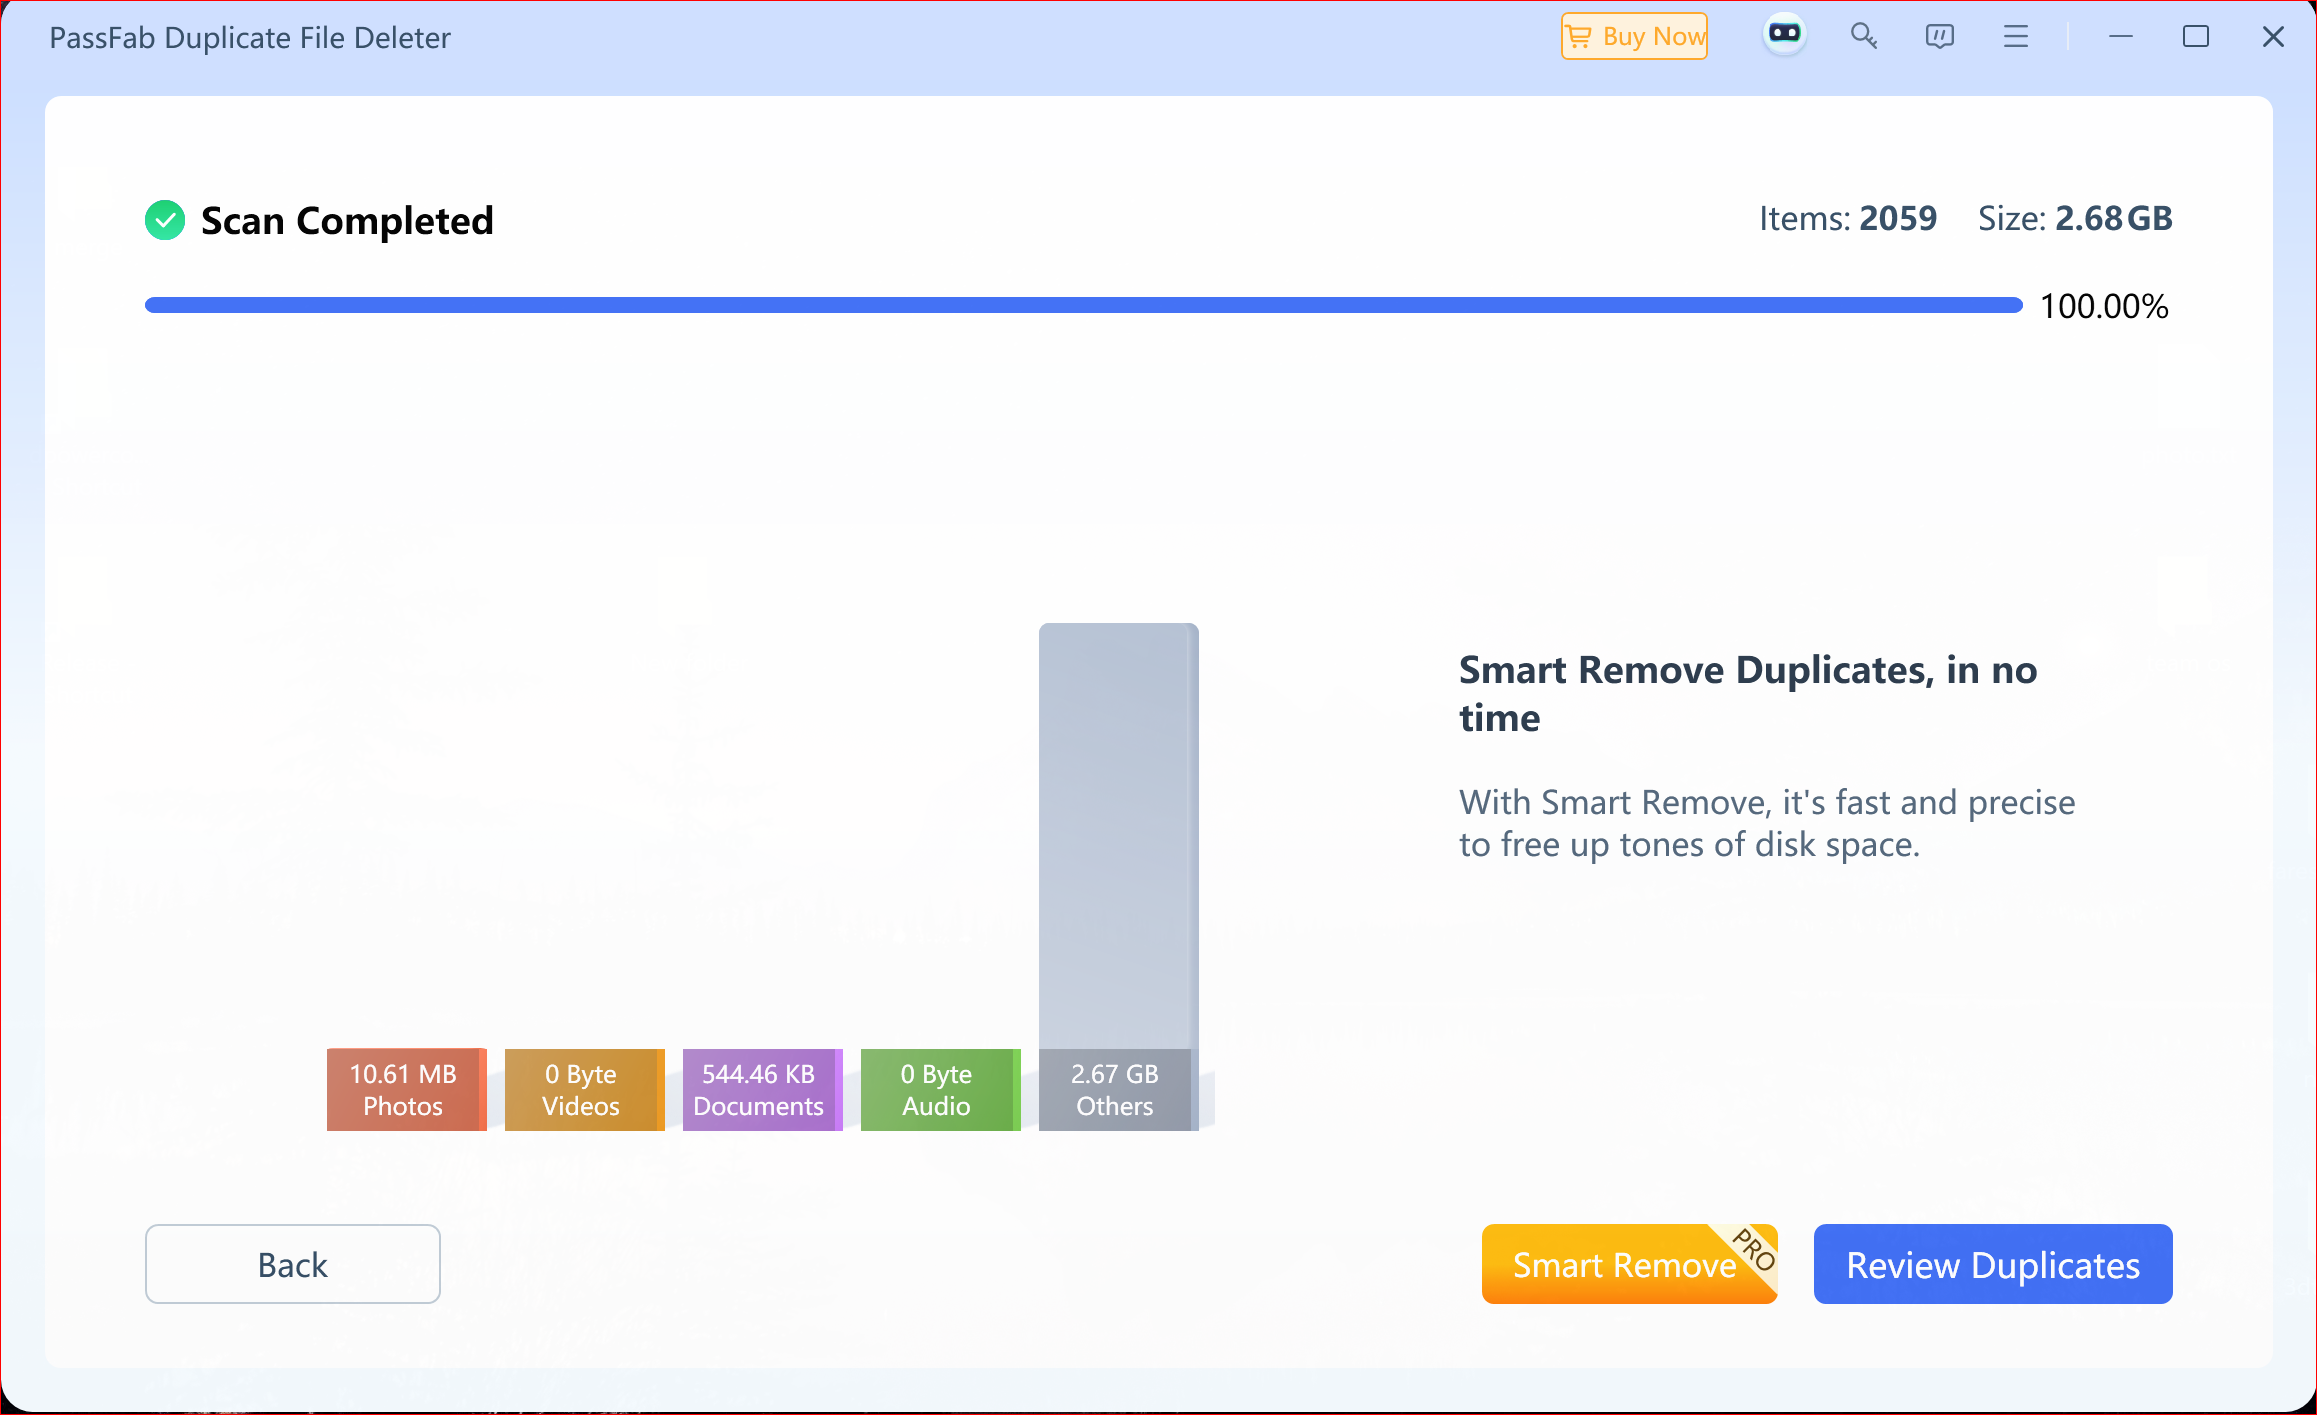
Task: Open the hamburger menu
Action: pos(2016,37)
